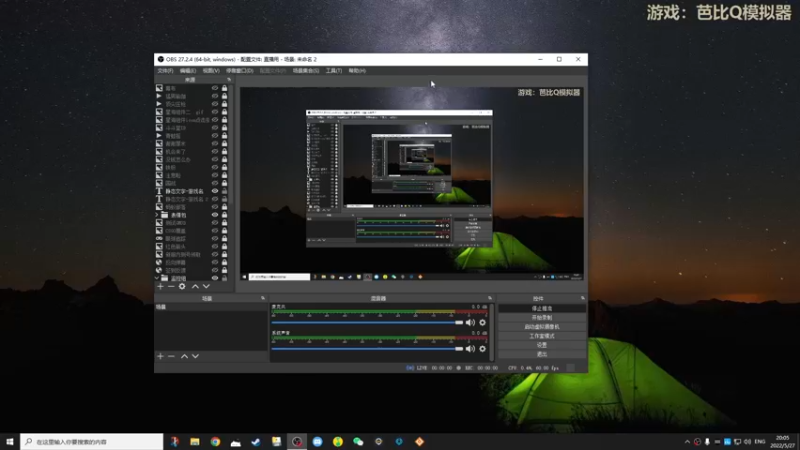Show the 静态文字-游戏名 2 source
Image resolution: width=800 pixels, height=450 pixels.
215,199
